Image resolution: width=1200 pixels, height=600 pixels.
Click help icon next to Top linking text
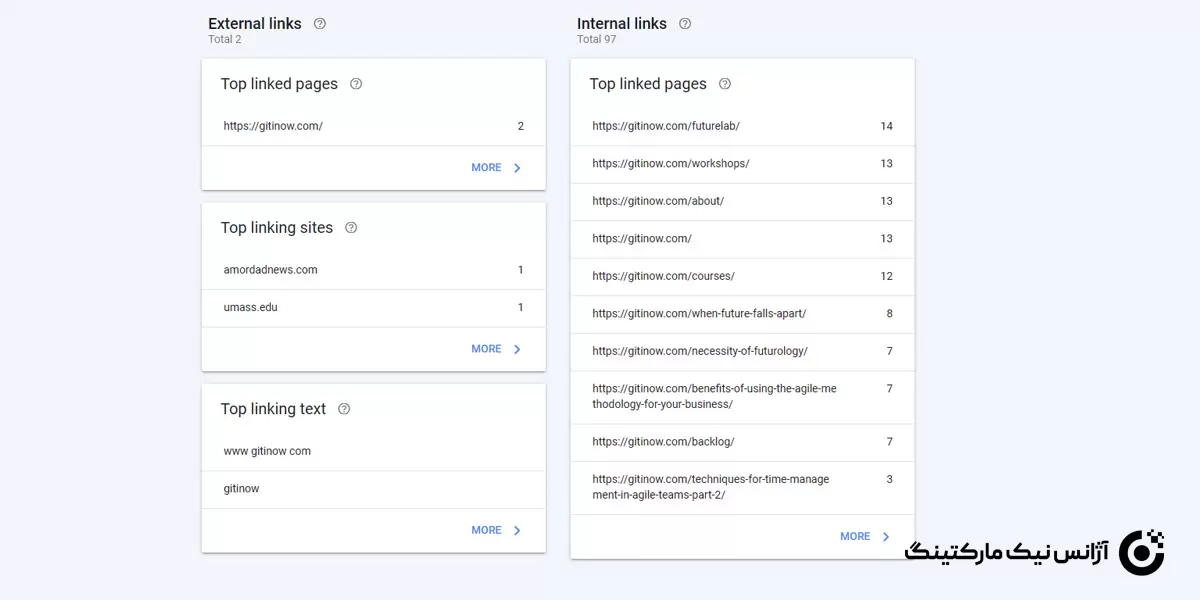tap(344, 409)
